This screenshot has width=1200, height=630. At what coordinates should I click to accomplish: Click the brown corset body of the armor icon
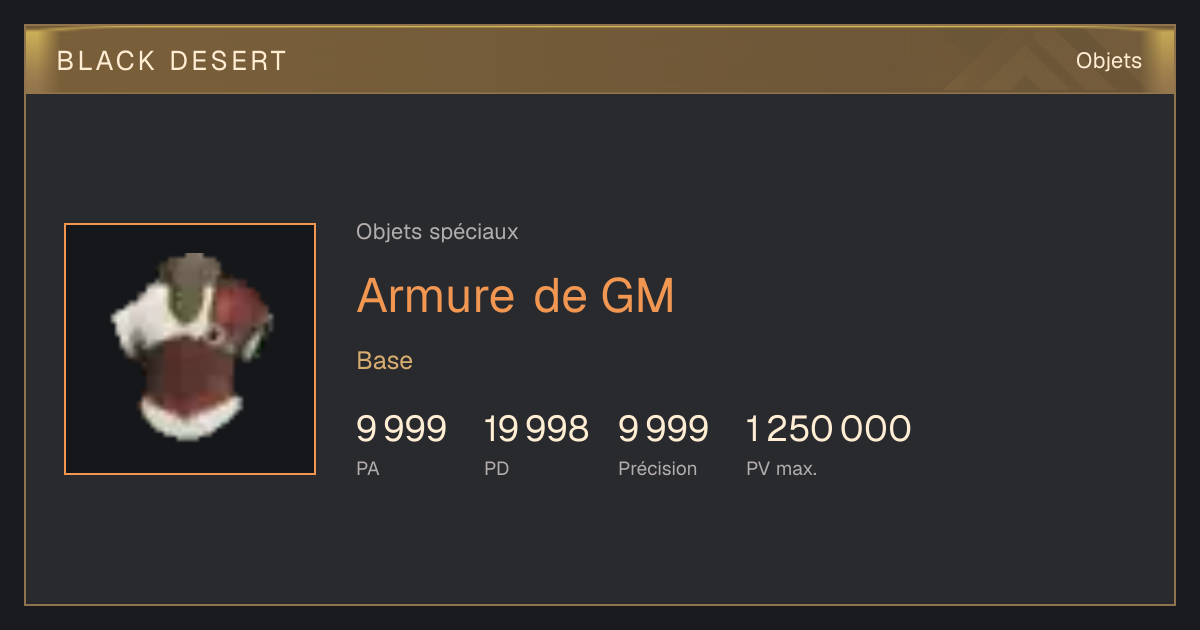pyautogui.click(x=192, y=368)
